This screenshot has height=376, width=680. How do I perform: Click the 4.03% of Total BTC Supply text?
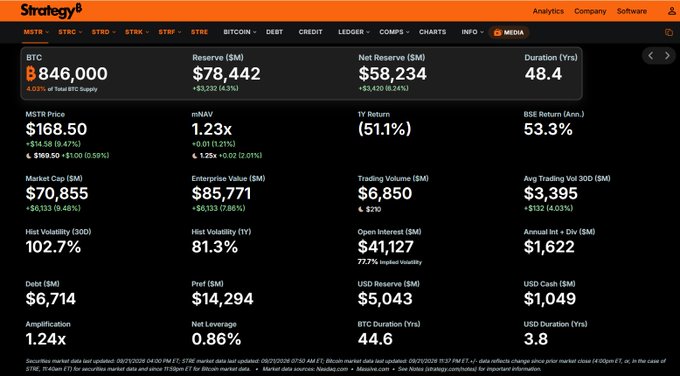coord(62,89)
